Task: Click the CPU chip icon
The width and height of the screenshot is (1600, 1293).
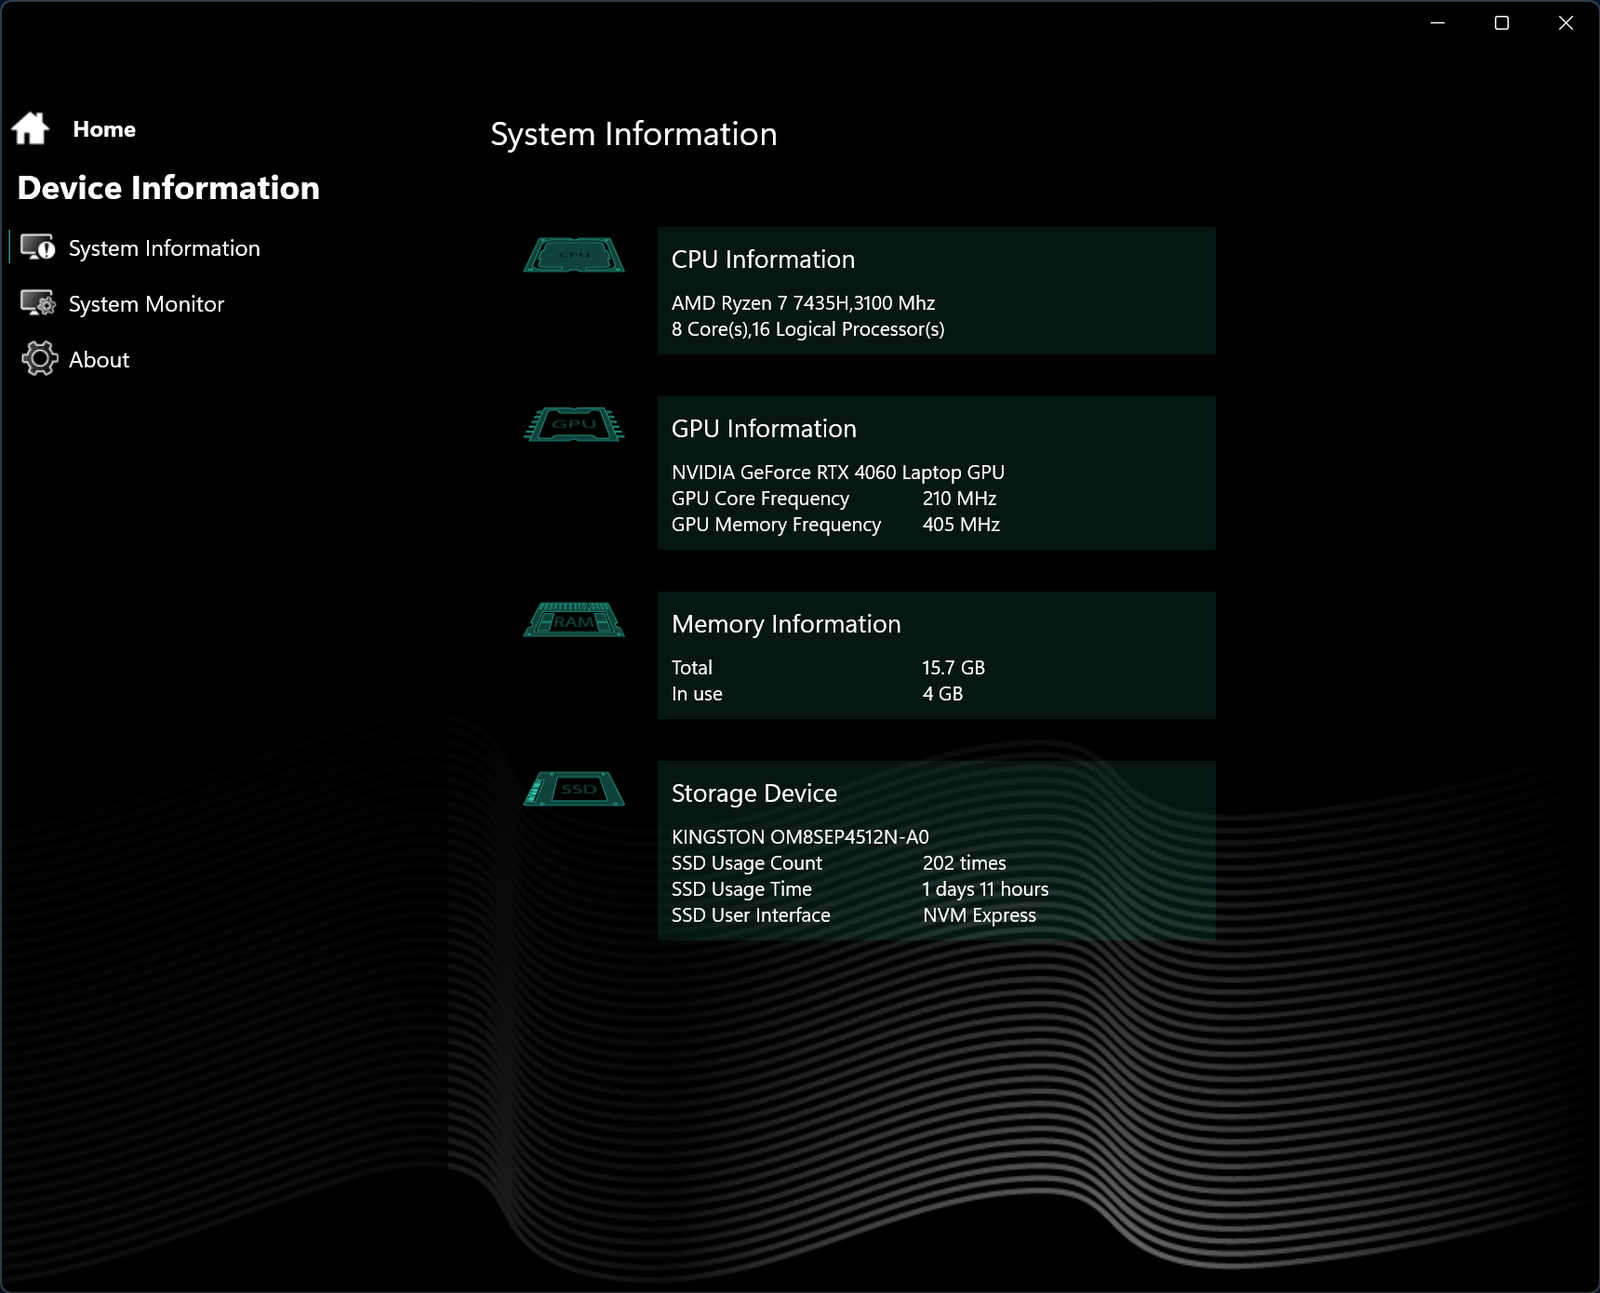Action: tap(574, 255)
